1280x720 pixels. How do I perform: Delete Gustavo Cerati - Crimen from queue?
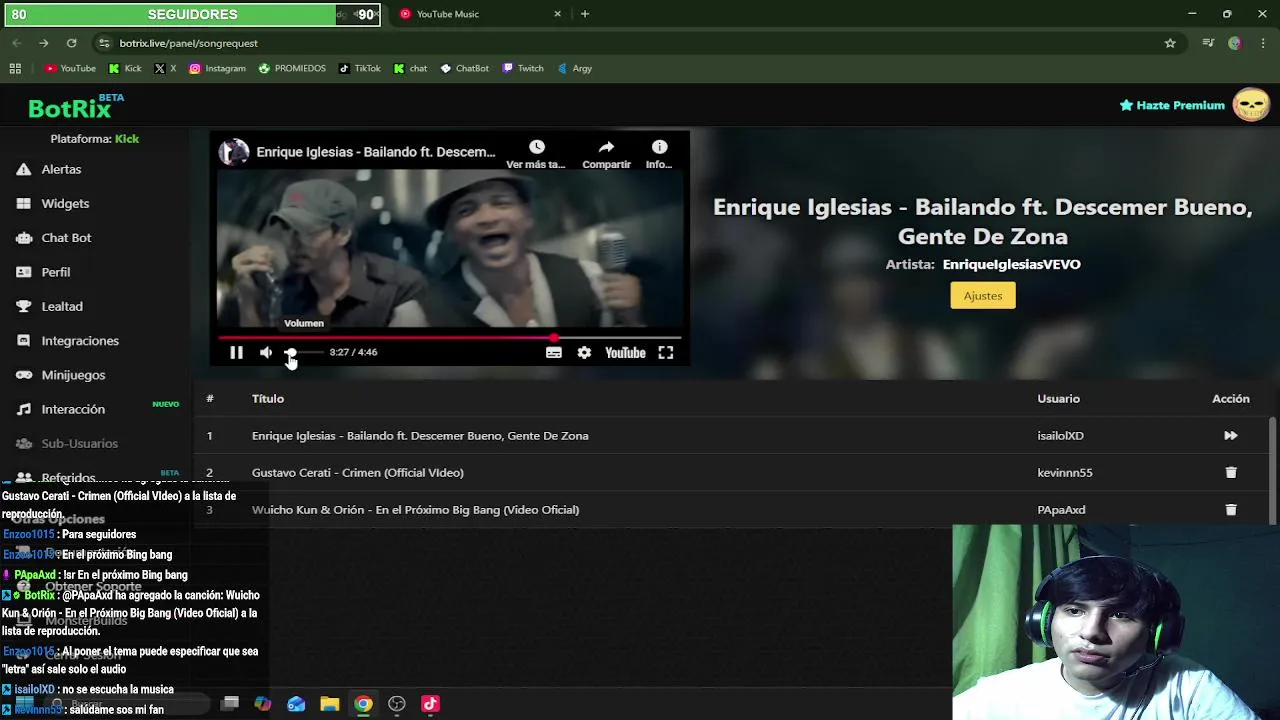[x=1231, y=472]
